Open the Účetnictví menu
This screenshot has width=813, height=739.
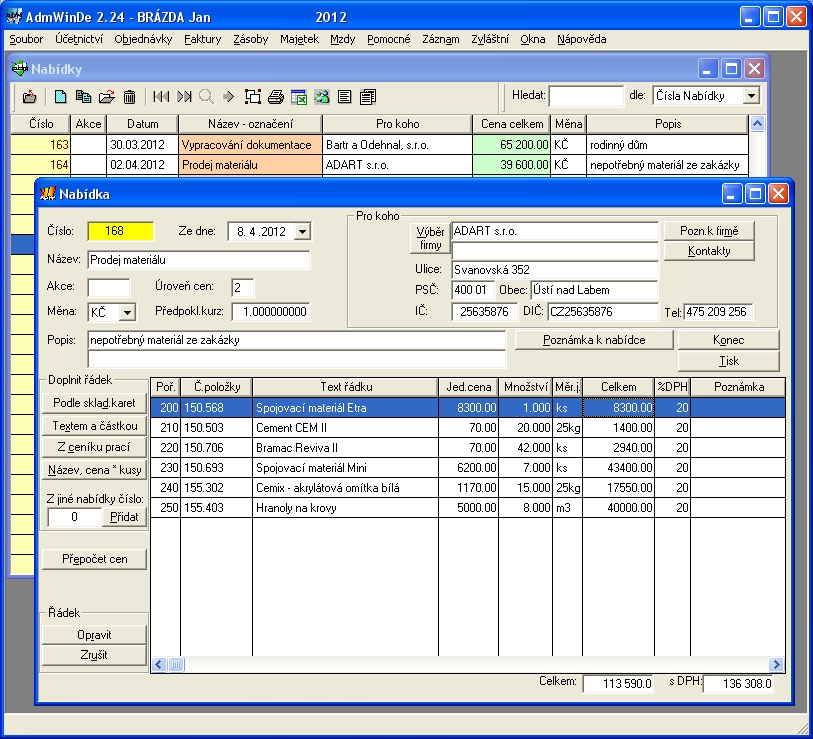79,39
